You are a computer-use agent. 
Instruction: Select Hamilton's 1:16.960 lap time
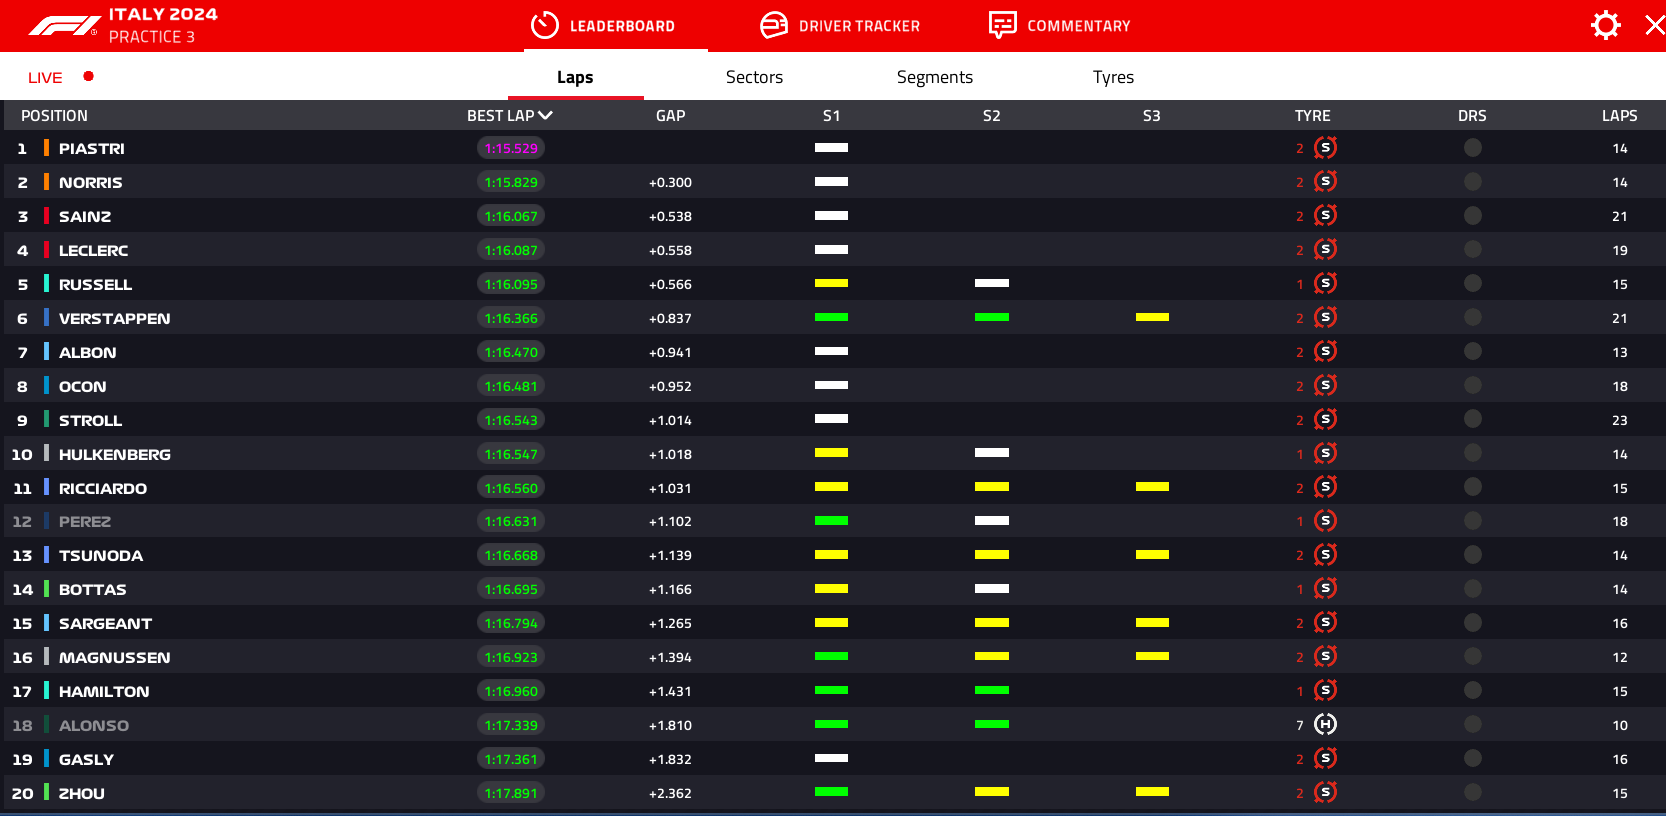(511, 691)
